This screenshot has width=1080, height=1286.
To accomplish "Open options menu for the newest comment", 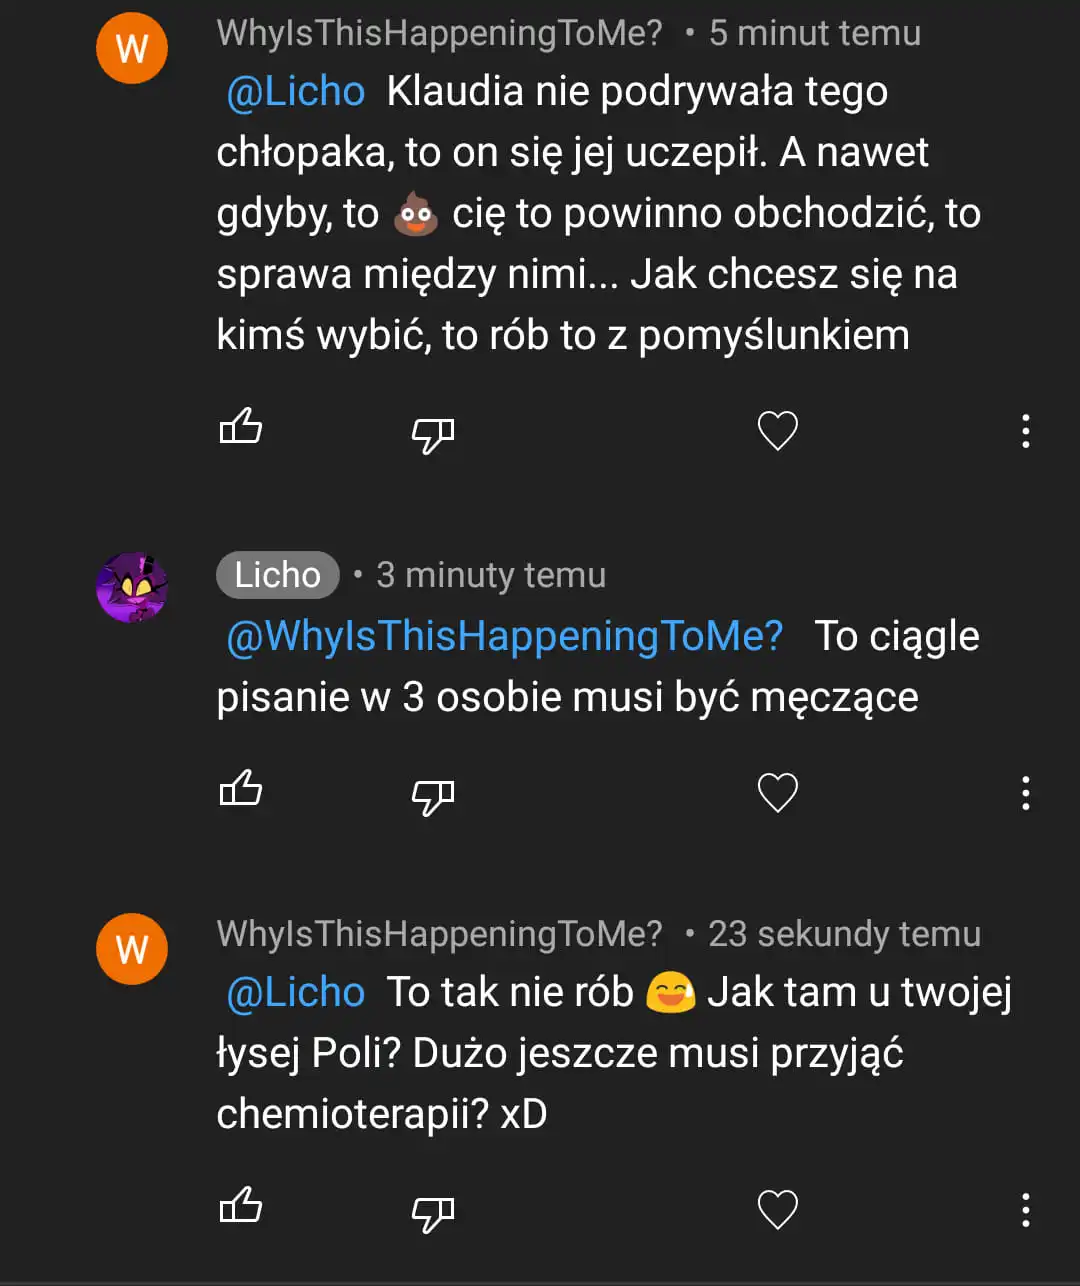I will [1026, 1211].
